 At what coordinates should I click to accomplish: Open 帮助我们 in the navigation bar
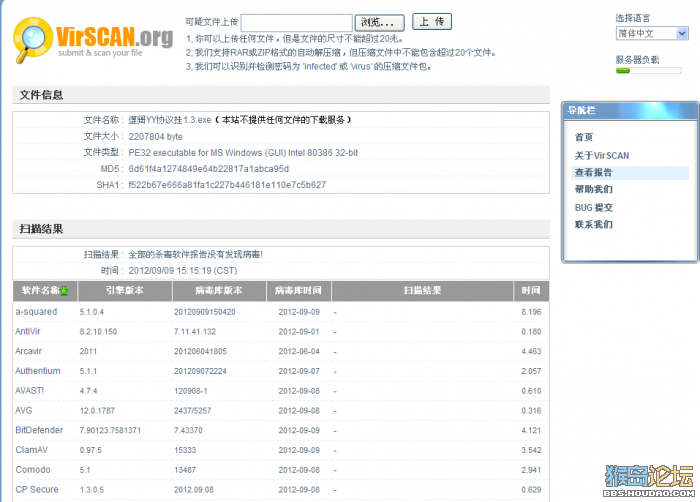tap(593, 189)
